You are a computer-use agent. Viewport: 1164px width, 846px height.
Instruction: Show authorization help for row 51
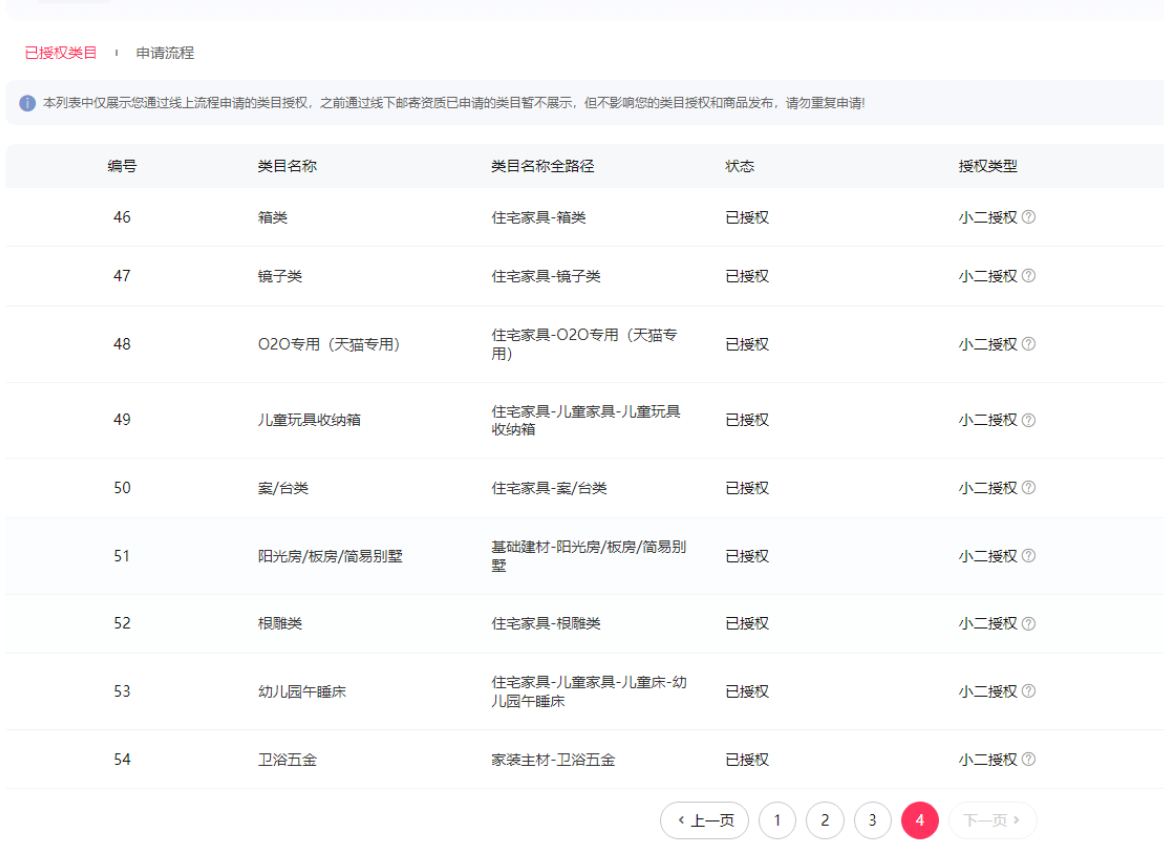(1029, 556)
